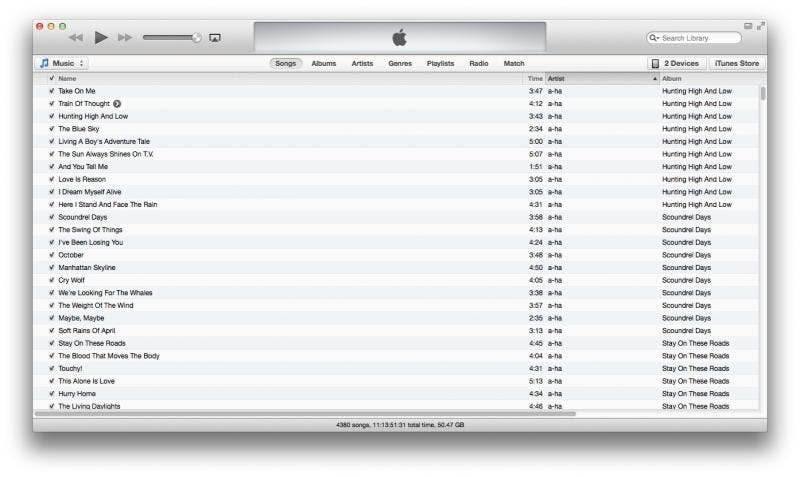The width and height of the screenshot is (800, 477).
Task: Click the Play button
Action: coord(101,37)
